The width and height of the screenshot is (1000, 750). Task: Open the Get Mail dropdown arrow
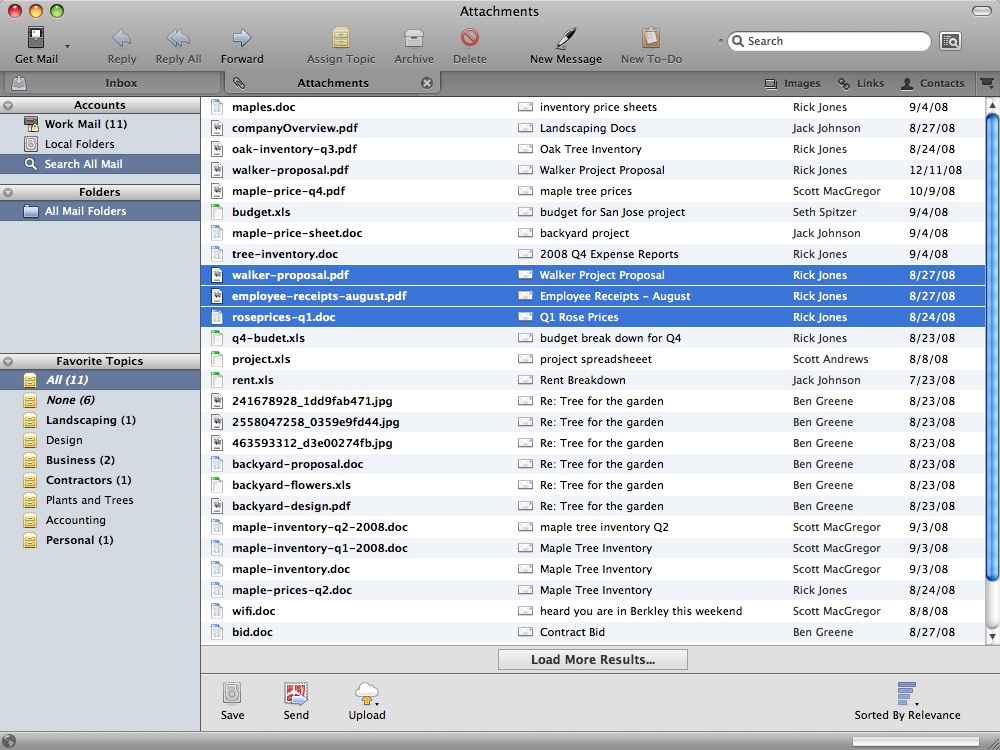pos(67,47)
